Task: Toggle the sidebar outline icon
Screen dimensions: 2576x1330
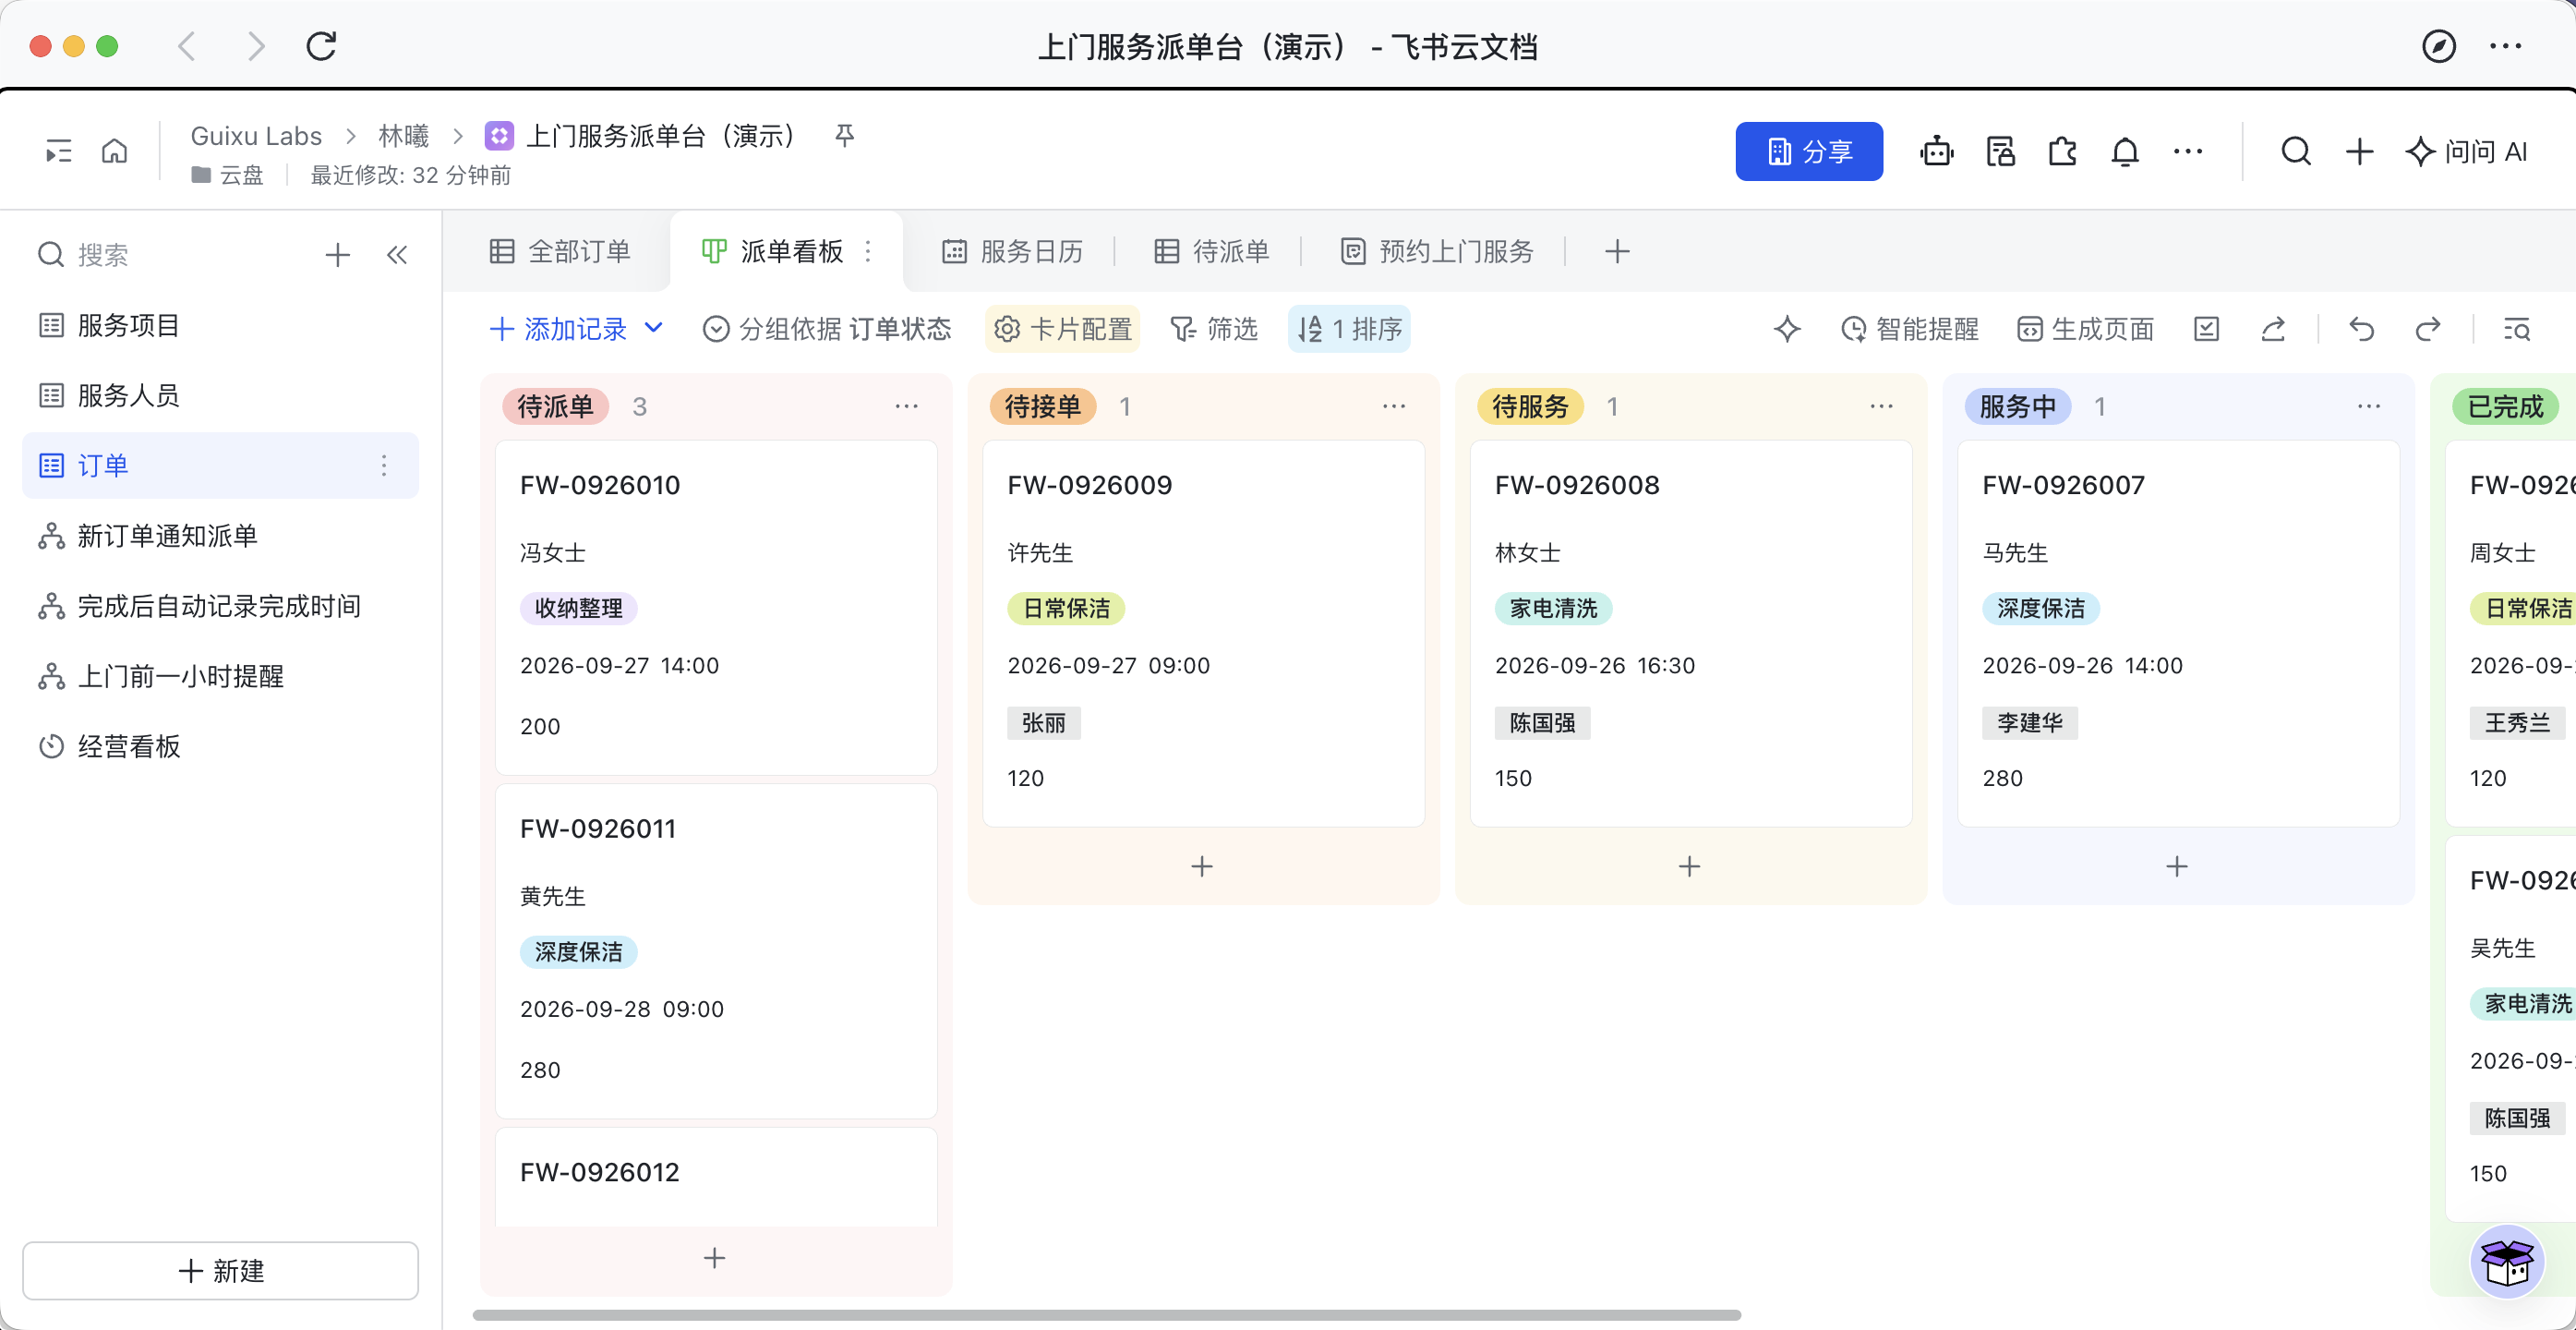Action: coord(59,152)
